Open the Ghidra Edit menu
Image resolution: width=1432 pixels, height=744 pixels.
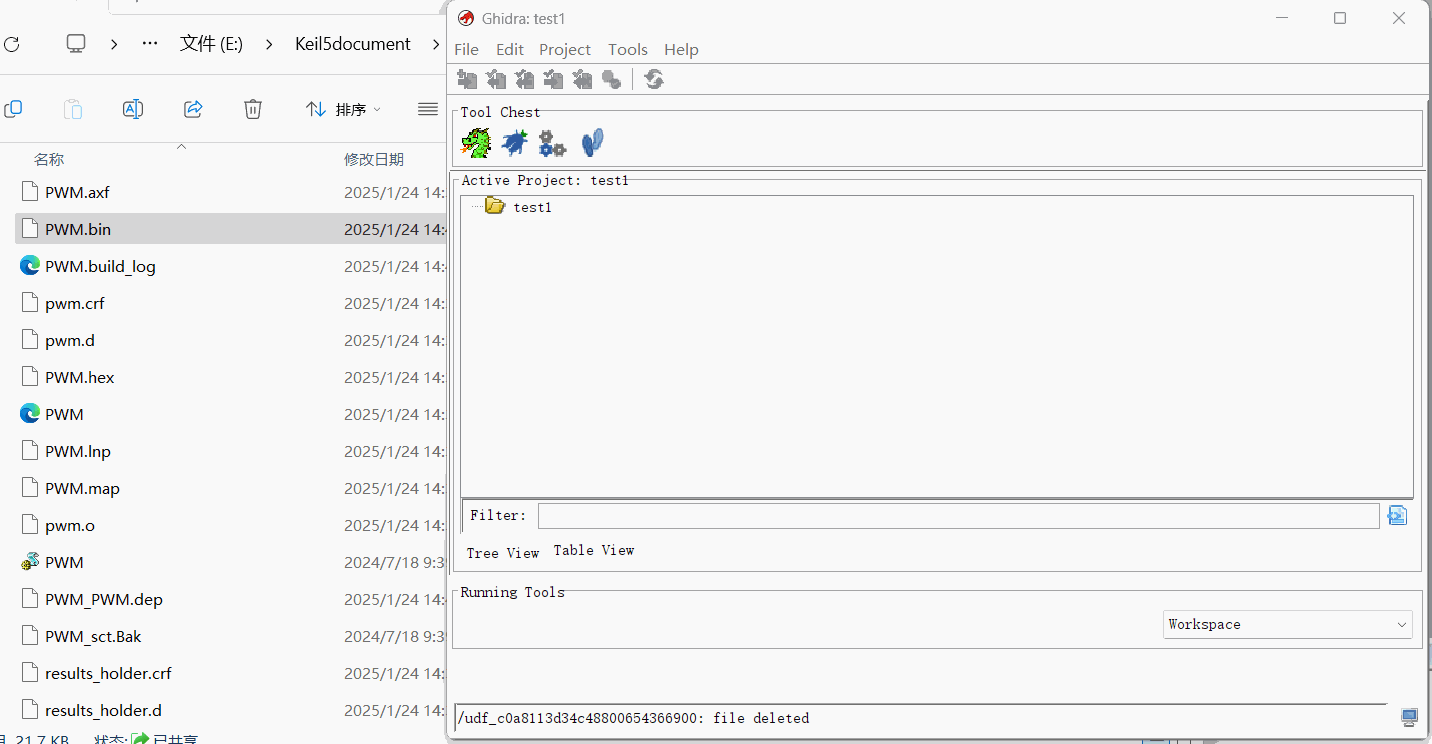[510, 49]
